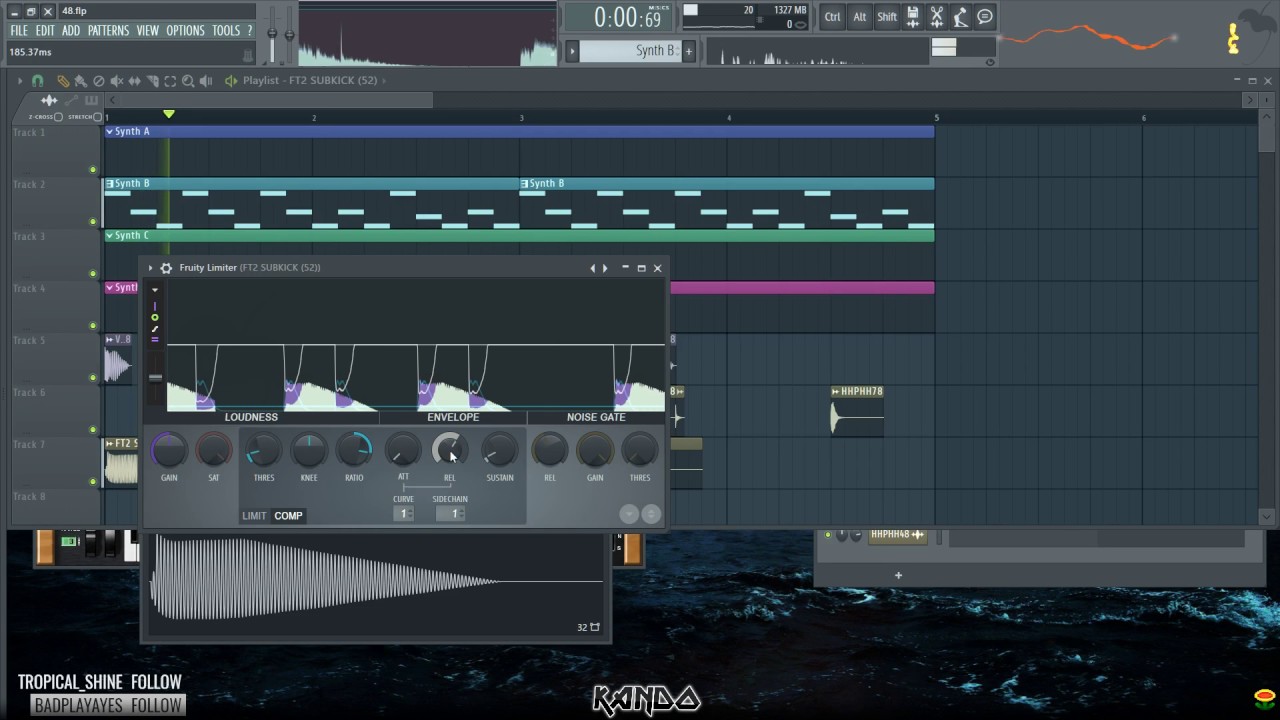Select pattern clip focus piano icon
This screenshot has width=1280, height=720.
[92, 100]
